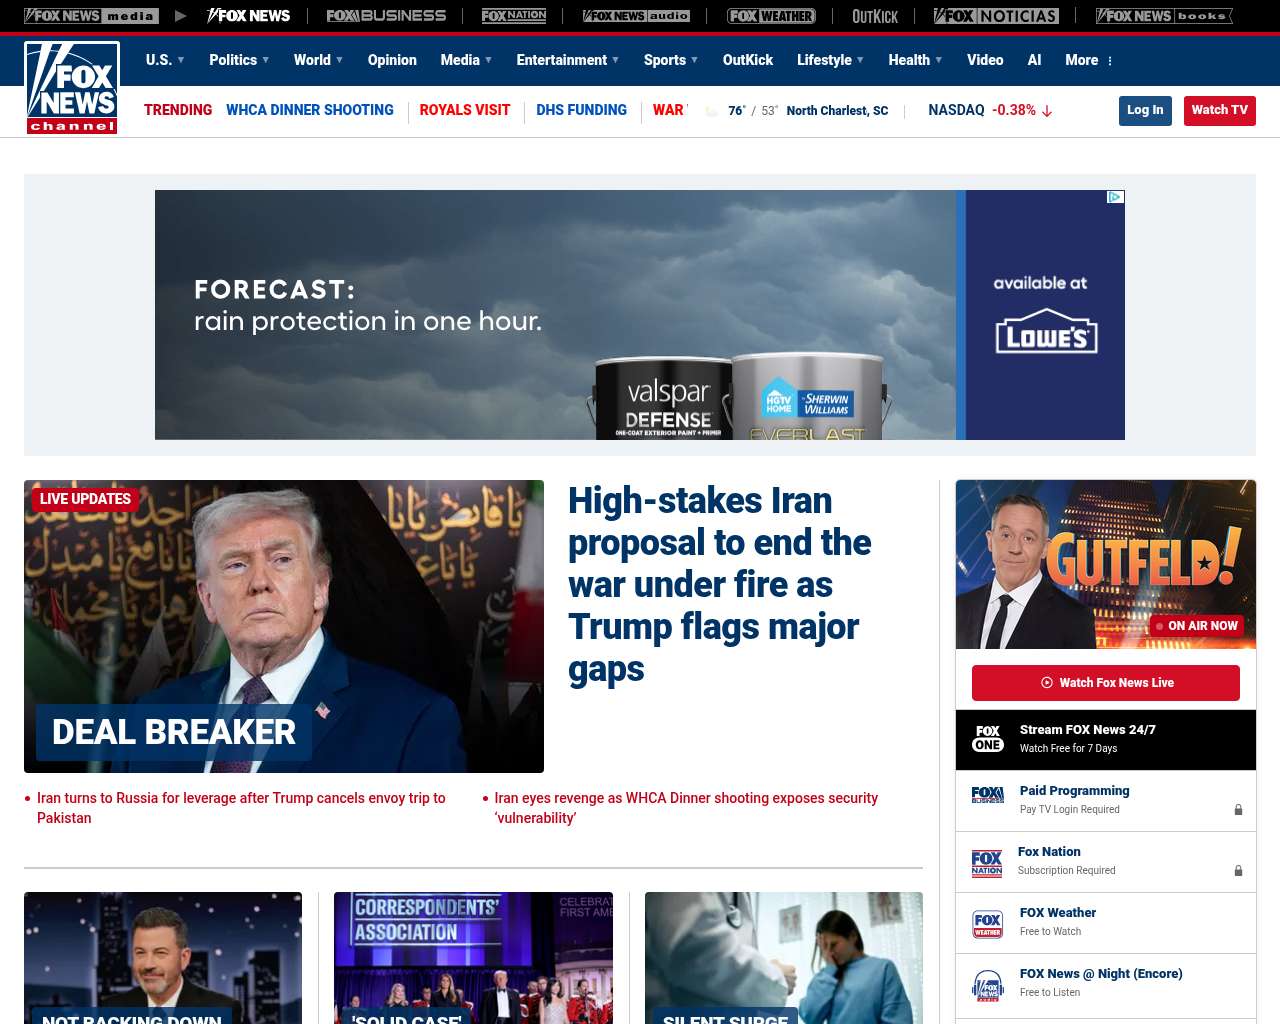
Task: Click the Fox Nation icon in the sidebar list
Action: (x=987, y=863)
